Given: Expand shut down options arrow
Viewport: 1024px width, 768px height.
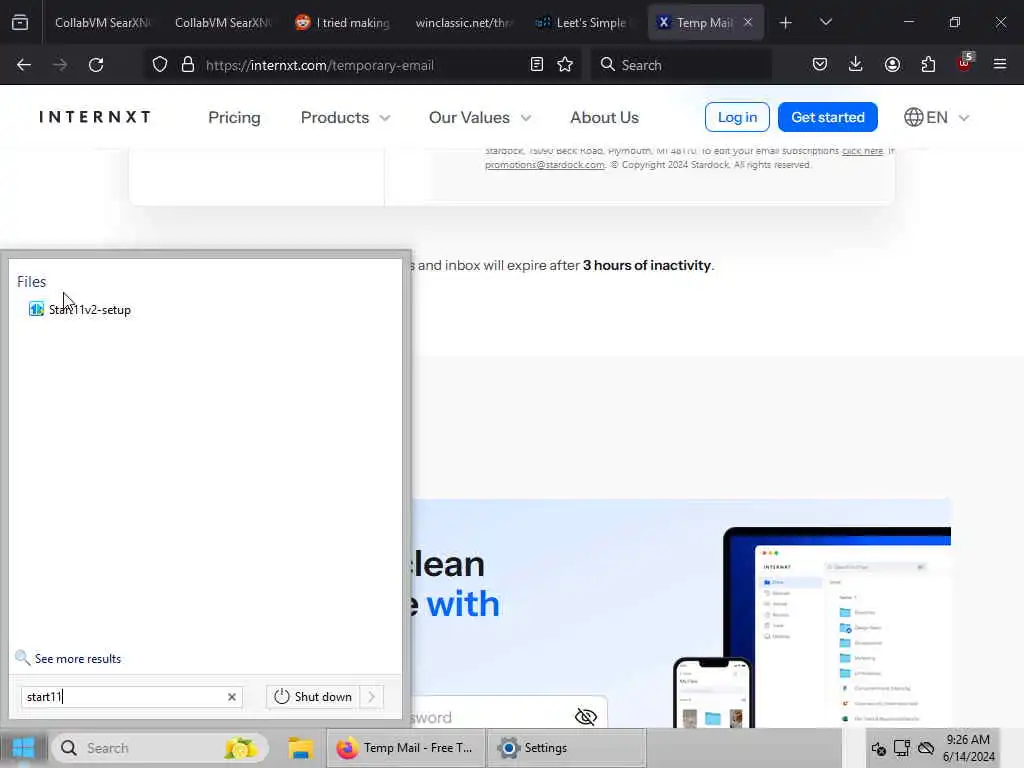Looking at the screenshot, I should click(372, 697).
